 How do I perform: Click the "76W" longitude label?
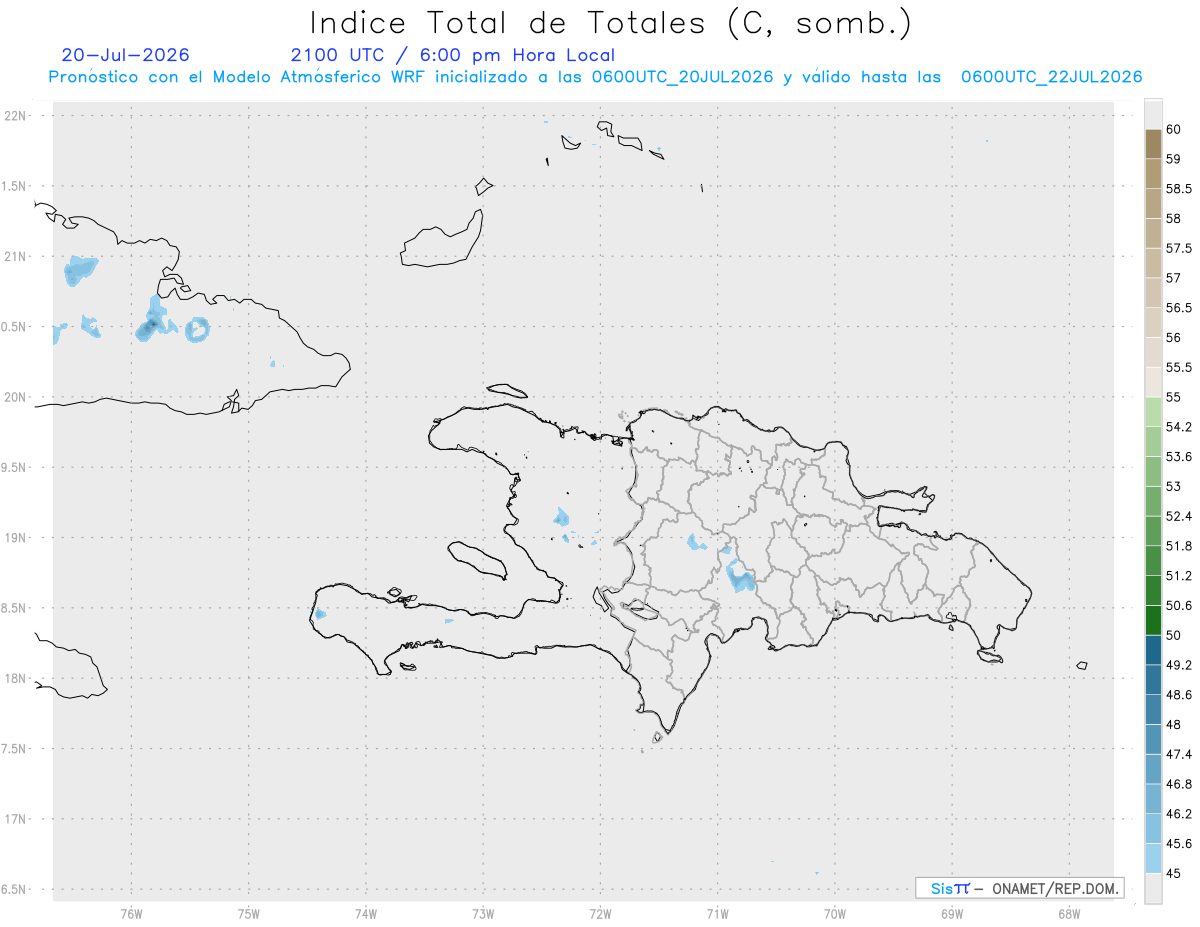pyautogui.click(x=131, y=913)
